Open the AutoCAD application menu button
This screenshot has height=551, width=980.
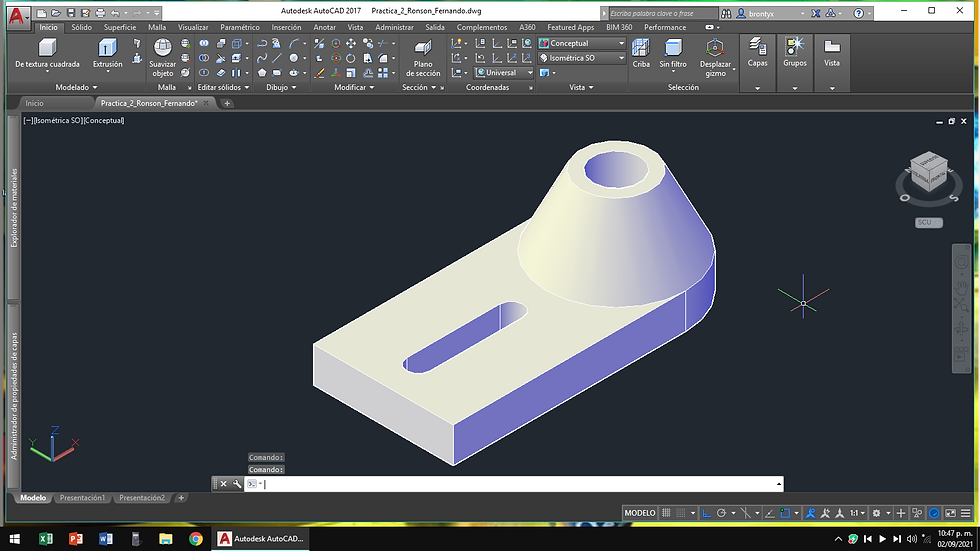(18, 17)
